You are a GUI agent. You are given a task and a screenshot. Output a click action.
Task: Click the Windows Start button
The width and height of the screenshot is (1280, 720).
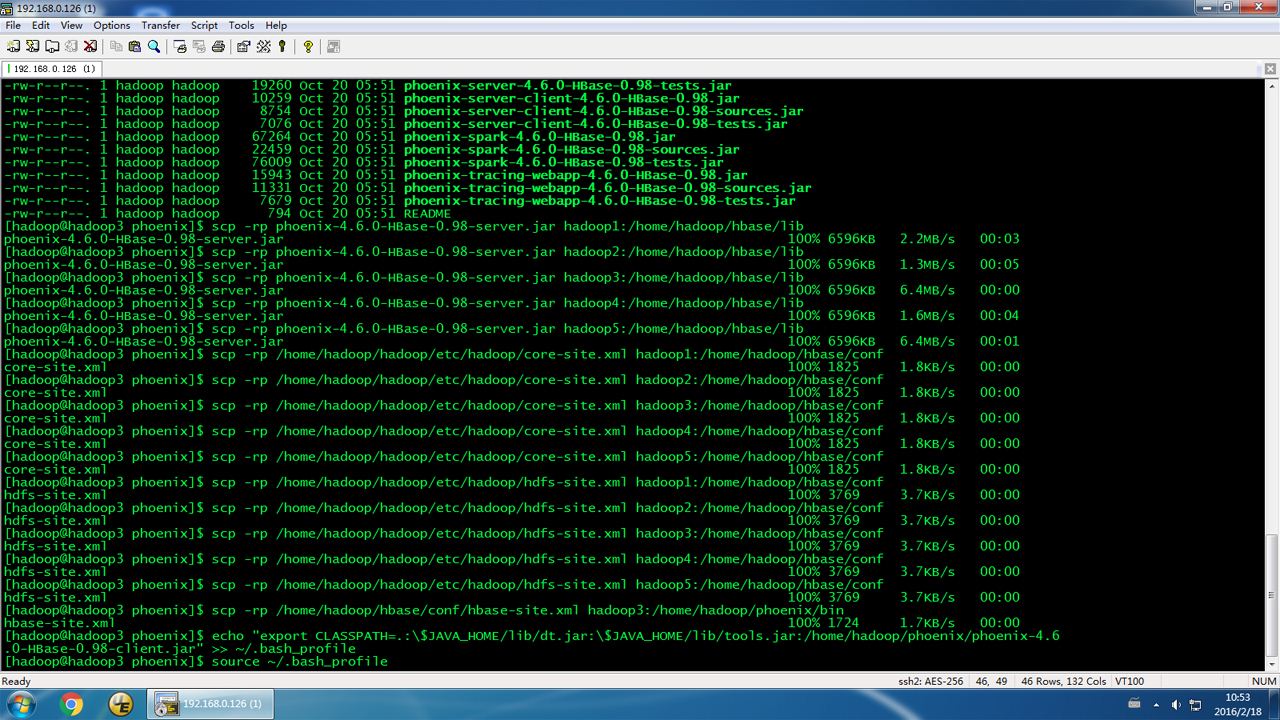(20, 705)
